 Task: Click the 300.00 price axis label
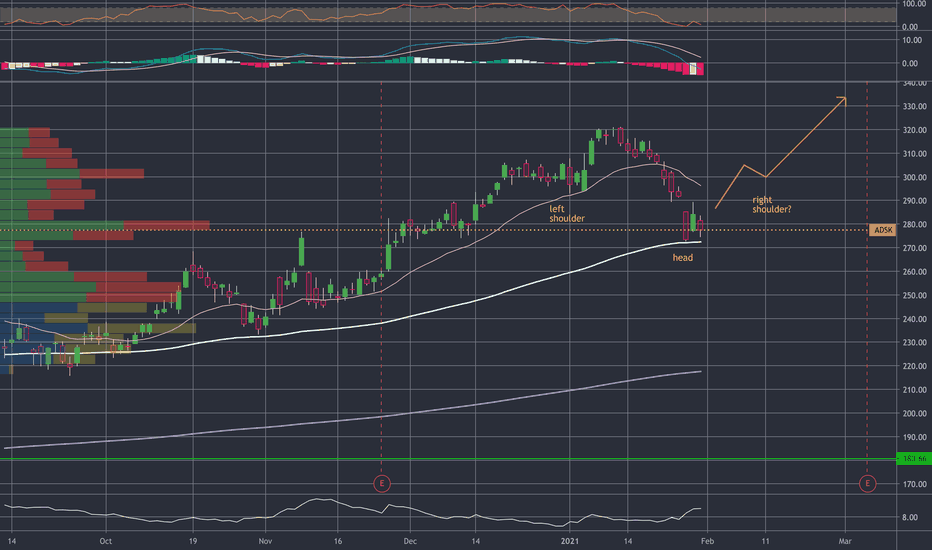[x=914, y=177]
